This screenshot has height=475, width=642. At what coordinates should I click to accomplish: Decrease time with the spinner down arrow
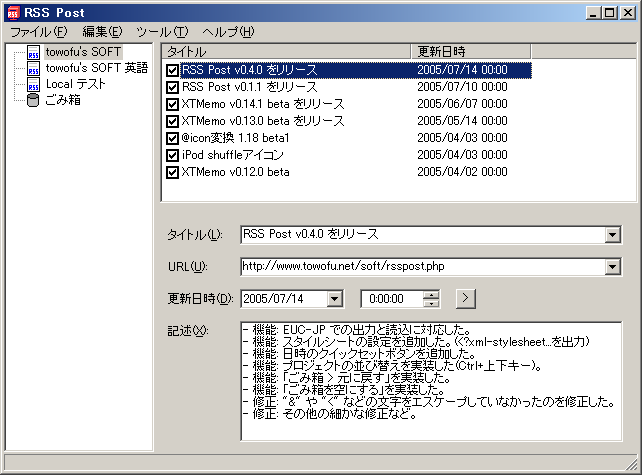431,303
